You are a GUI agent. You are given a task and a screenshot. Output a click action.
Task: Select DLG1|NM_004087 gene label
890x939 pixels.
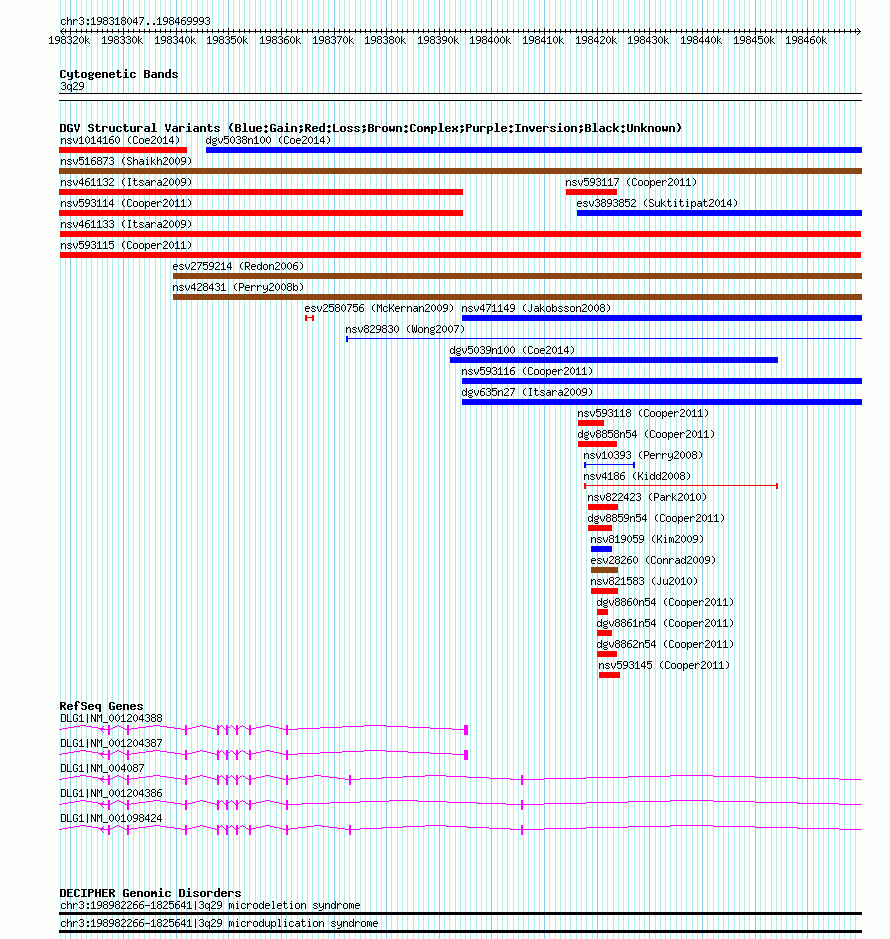(102, 768)
